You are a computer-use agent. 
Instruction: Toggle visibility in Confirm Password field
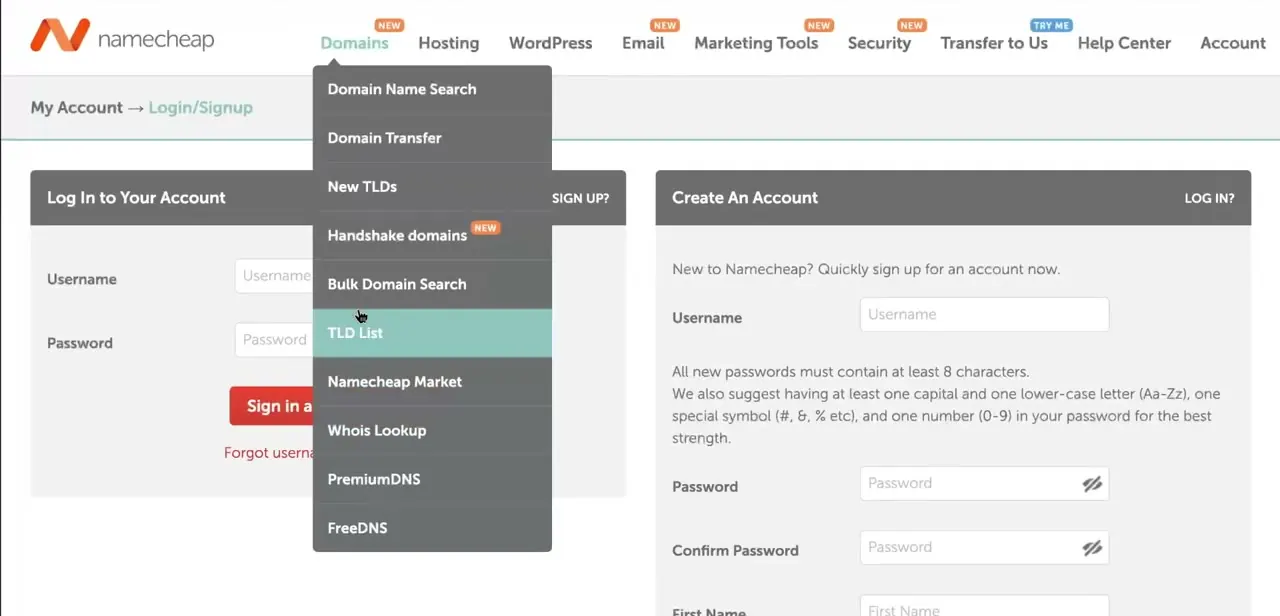coord(1092,548)
